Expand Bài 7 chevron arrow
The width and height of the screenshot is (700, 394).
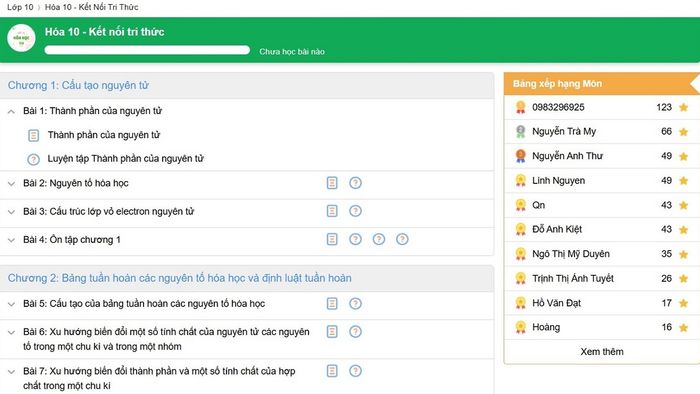pos(11,372)
